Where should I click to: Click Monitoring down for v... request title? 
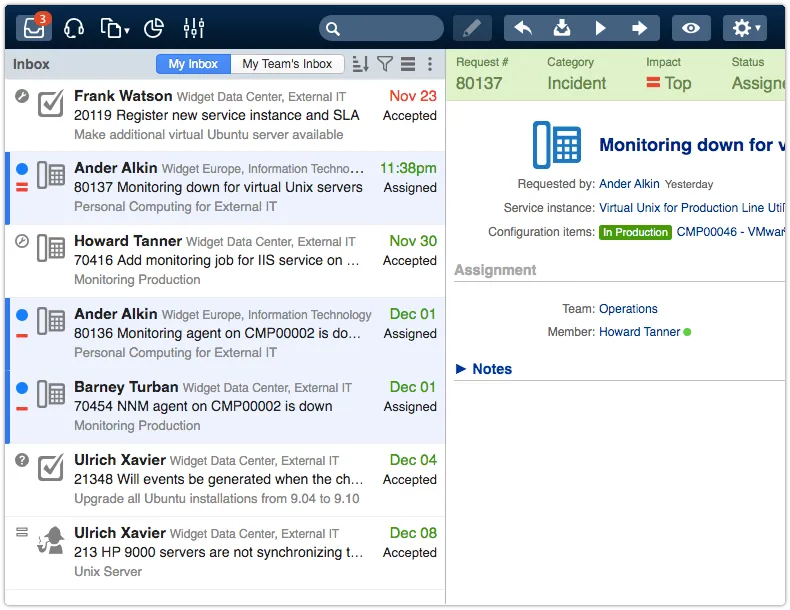692,145
